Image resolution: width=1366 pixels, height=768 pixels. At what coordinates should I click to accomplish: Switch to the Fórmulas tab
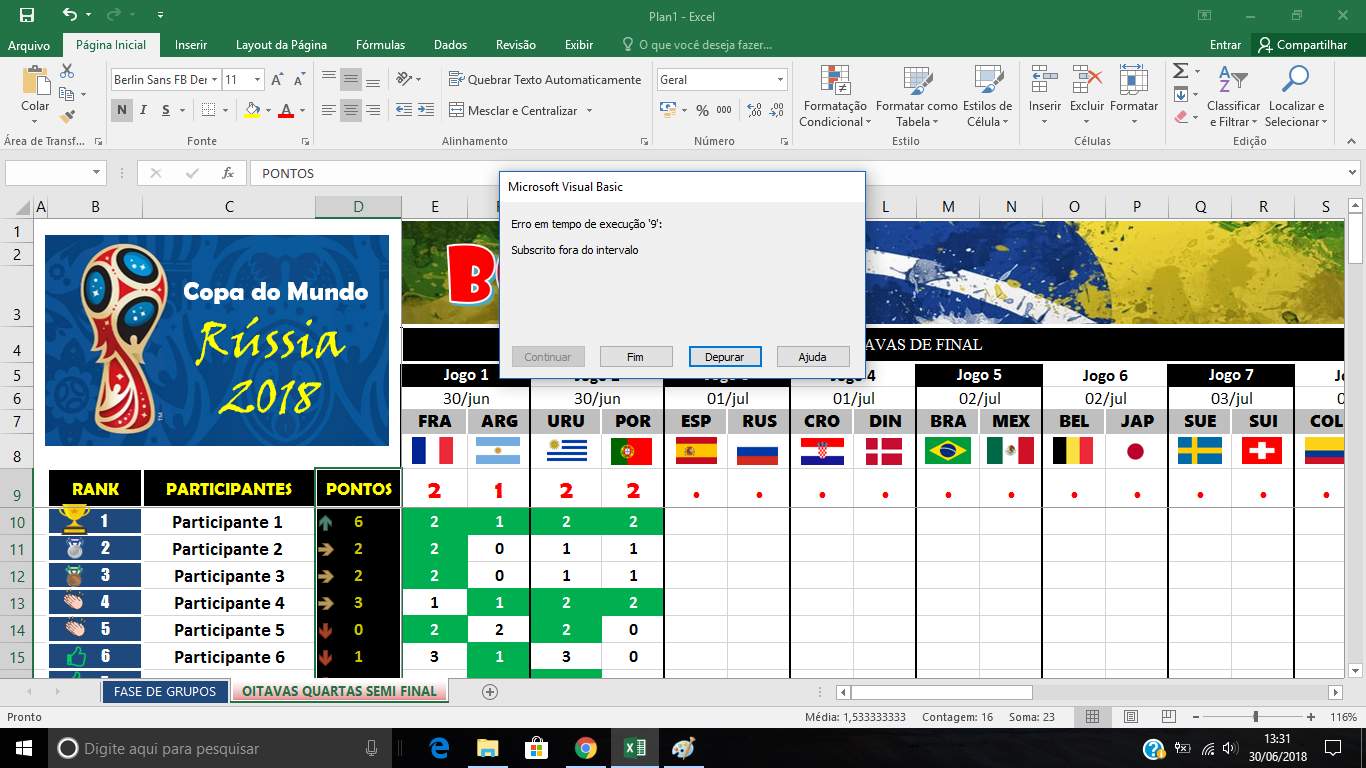pyautogui.click(x=381, y=45)
